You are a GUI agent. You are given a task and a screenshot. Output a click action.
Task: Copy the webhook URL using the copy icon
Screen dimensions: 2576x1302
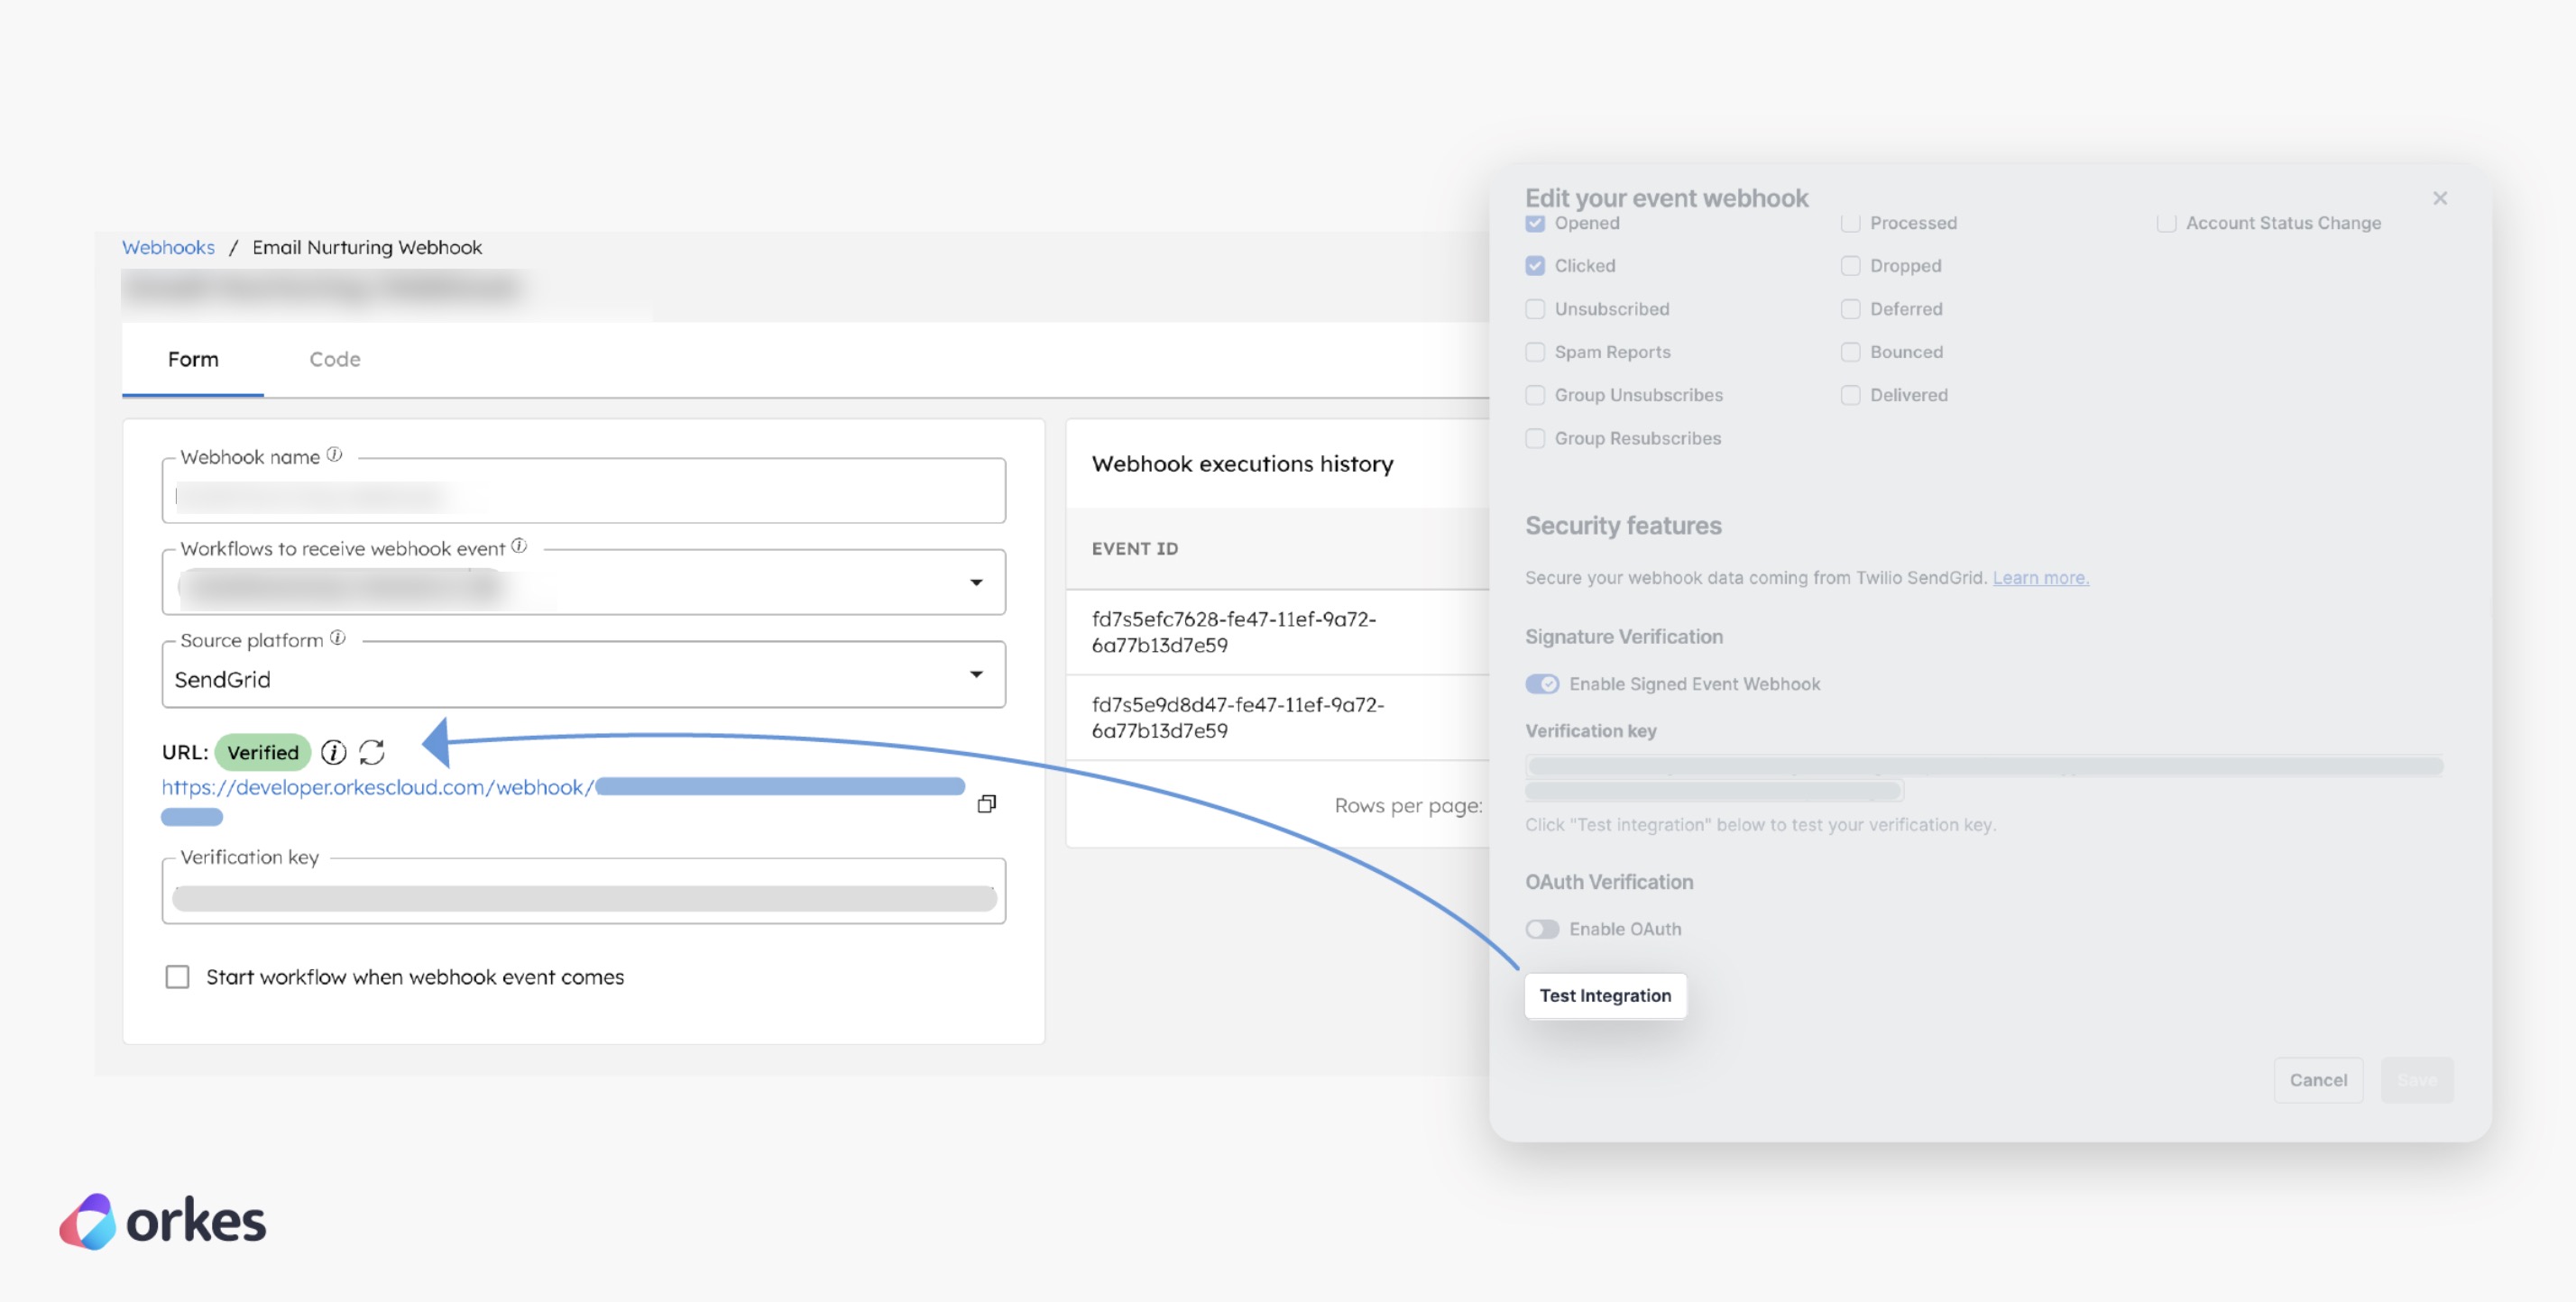click(987, 803)
